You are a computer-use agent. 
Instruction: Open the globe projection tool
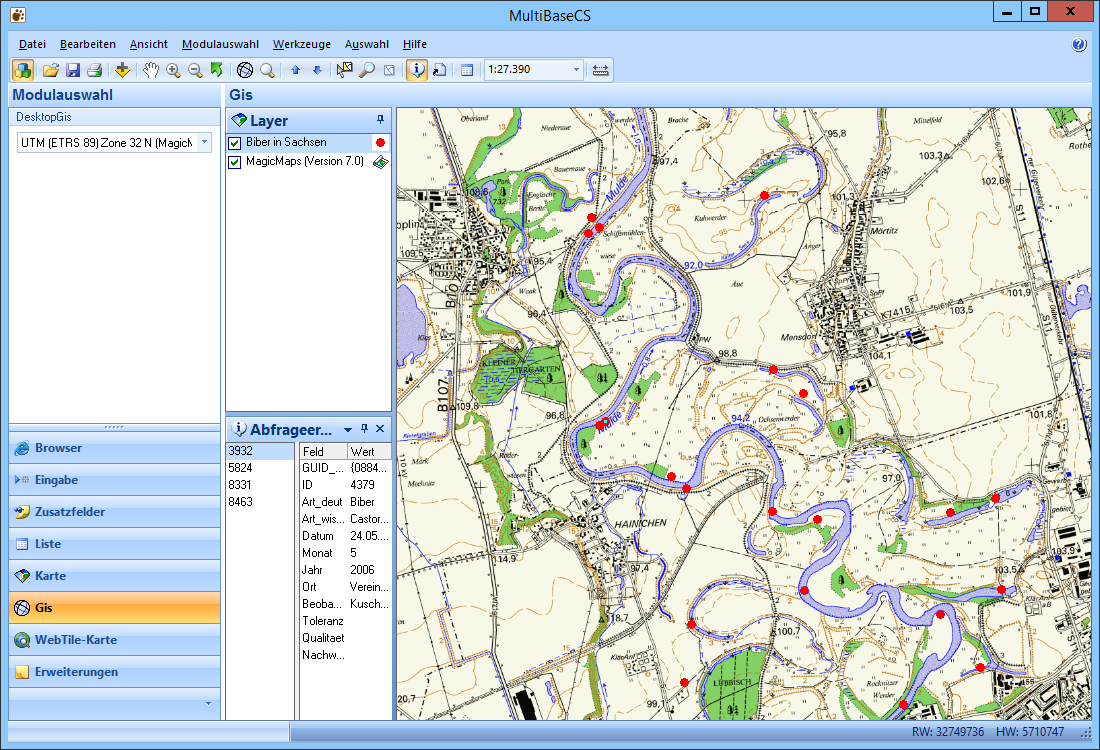coord(244,70)
